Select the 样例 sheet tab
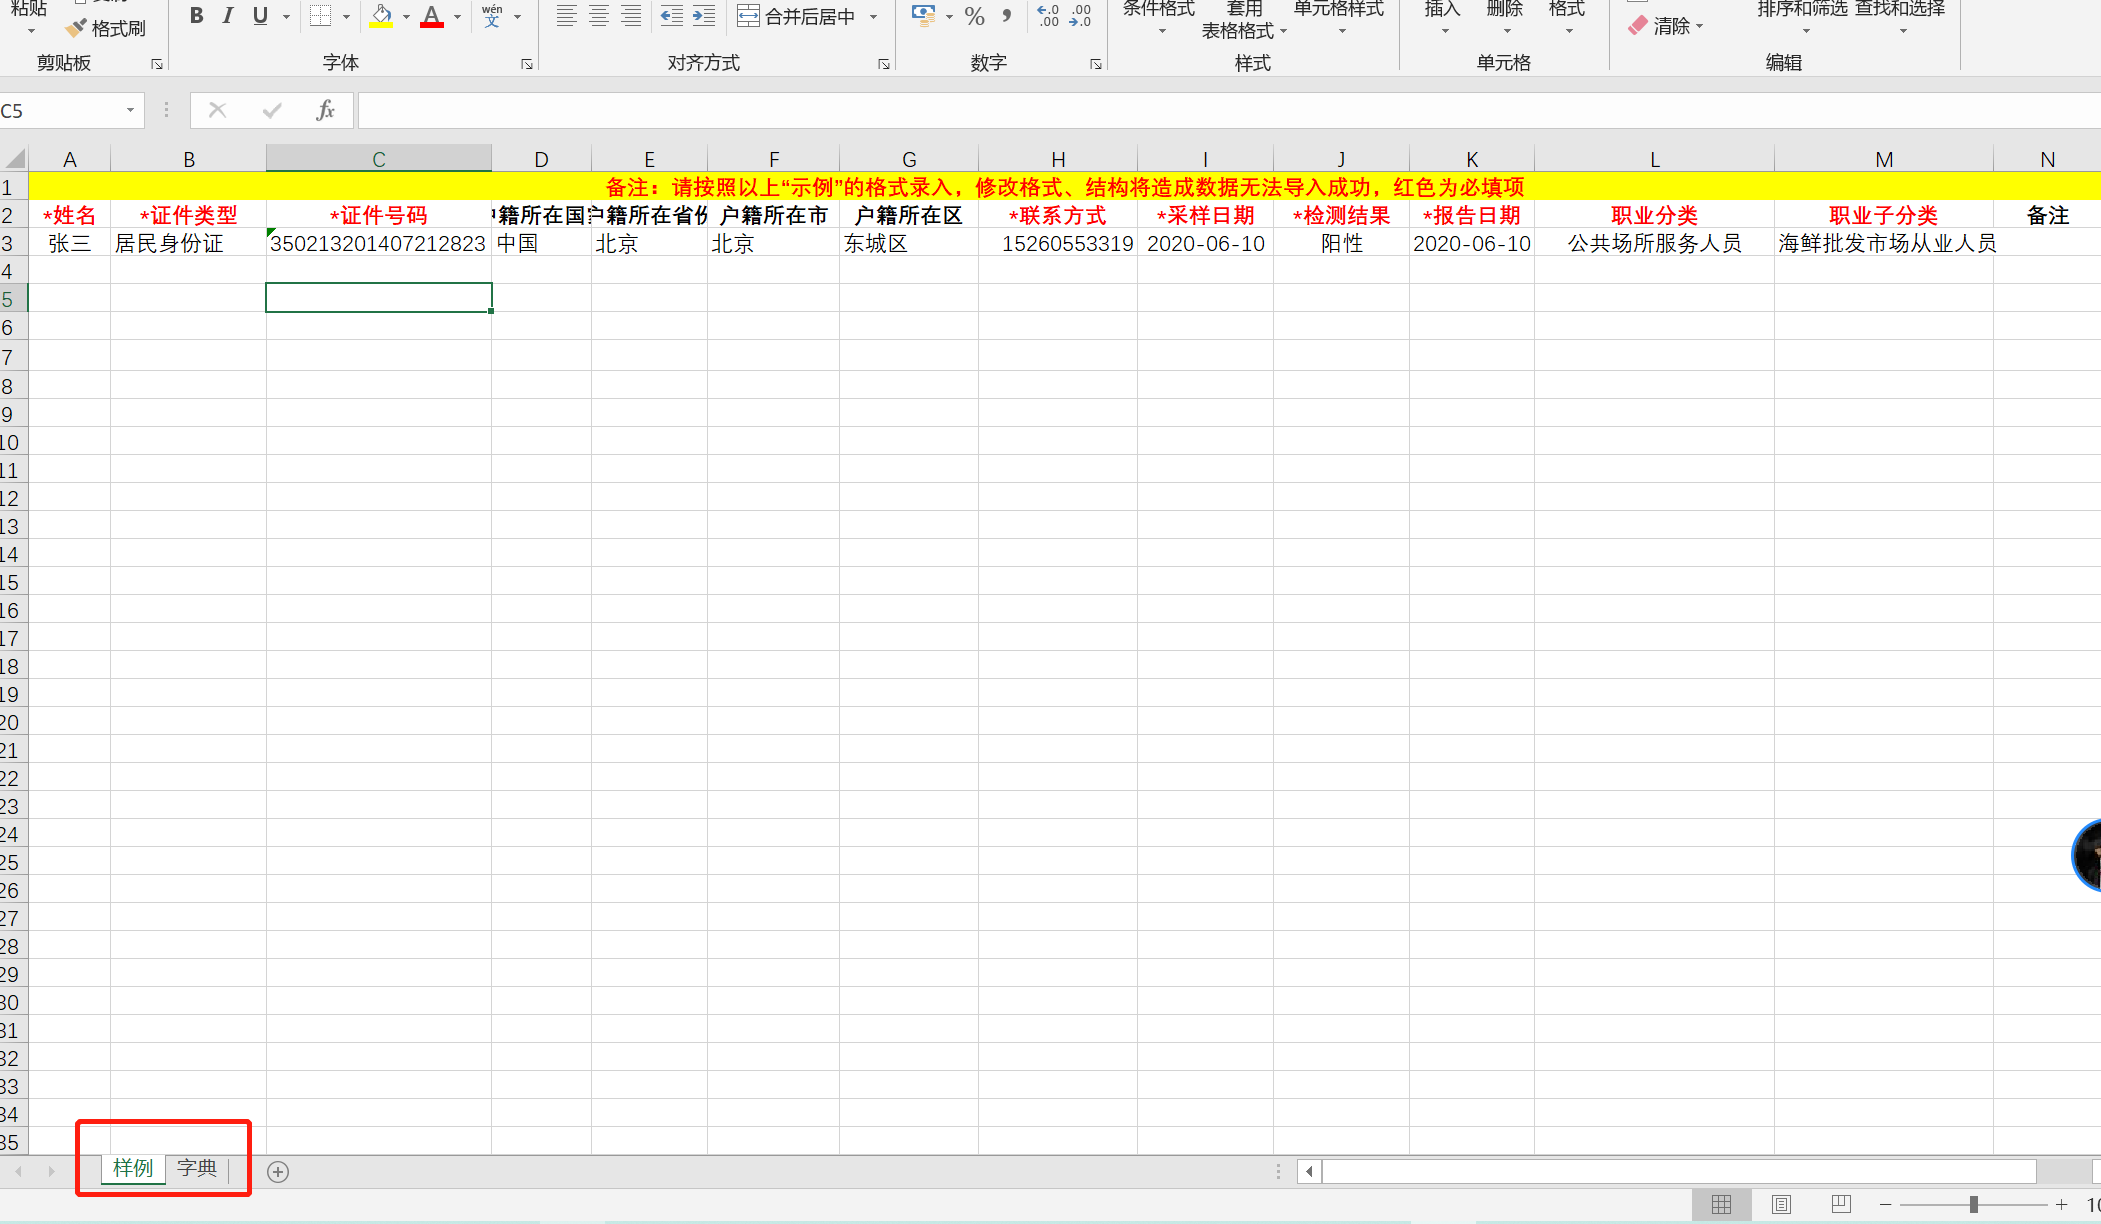 click(x=132, y=1168)
